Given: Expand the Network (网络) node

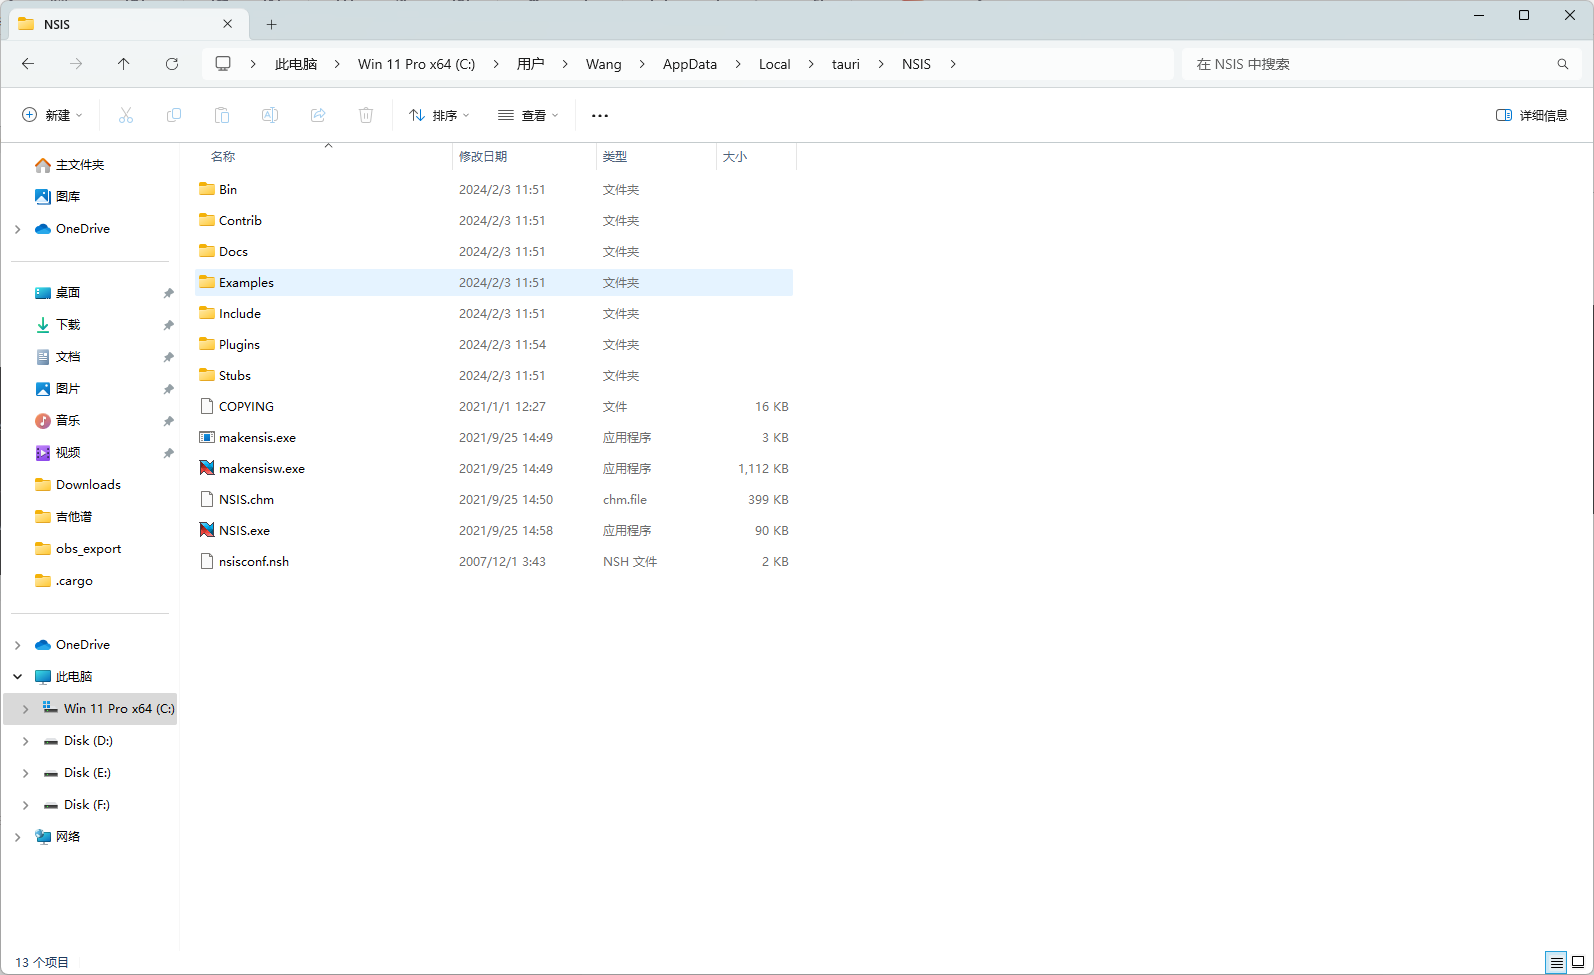Looking at the screenshot, I should 18,837.
